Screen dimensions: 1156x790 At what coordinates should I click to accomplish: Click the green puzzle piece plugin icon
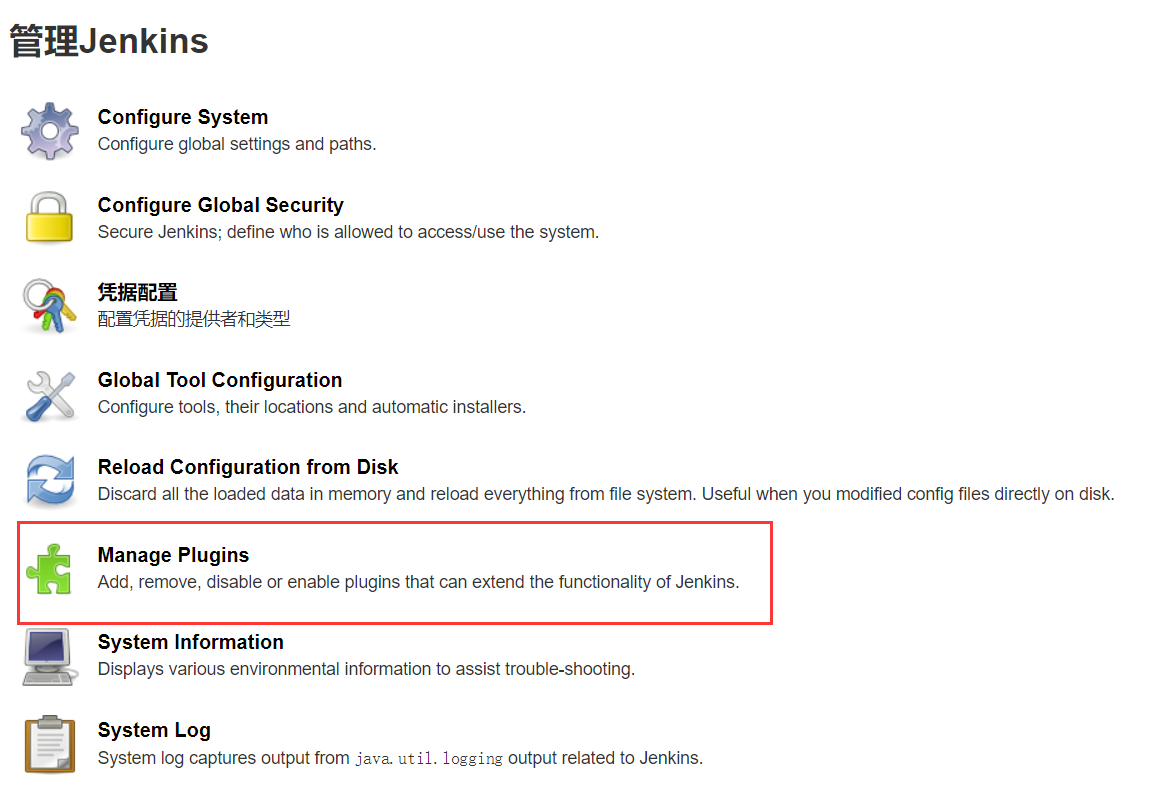point(49,569)
